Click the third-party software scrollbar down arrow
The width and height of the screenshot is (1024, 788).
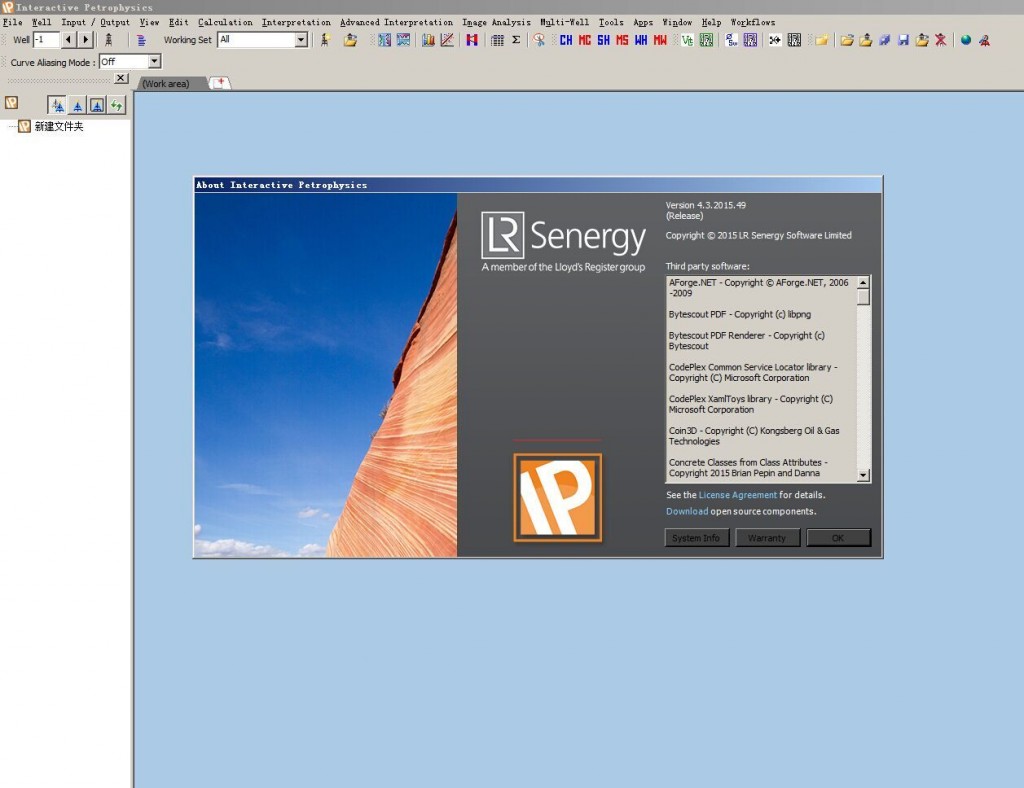pyautogui.click(x=863, y=475)
